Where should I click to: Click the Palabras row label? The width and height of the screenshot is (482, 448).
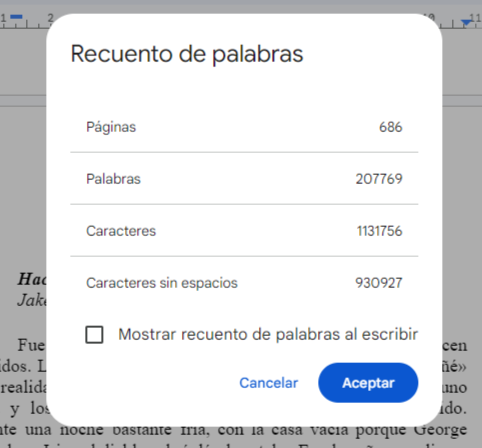point(113,179)
